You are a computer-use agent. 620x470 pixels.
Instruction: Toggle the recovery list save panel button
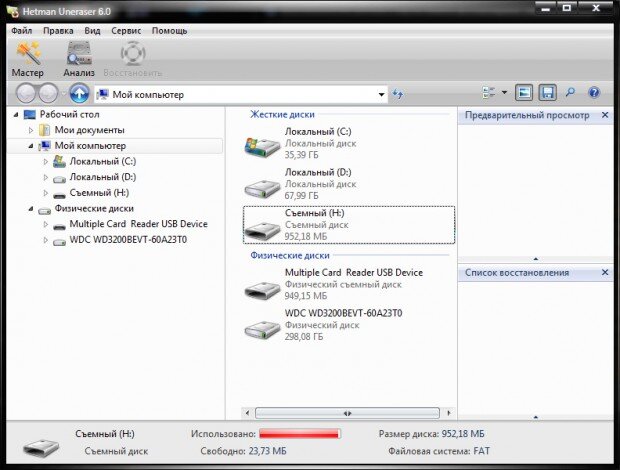[548, 93]
